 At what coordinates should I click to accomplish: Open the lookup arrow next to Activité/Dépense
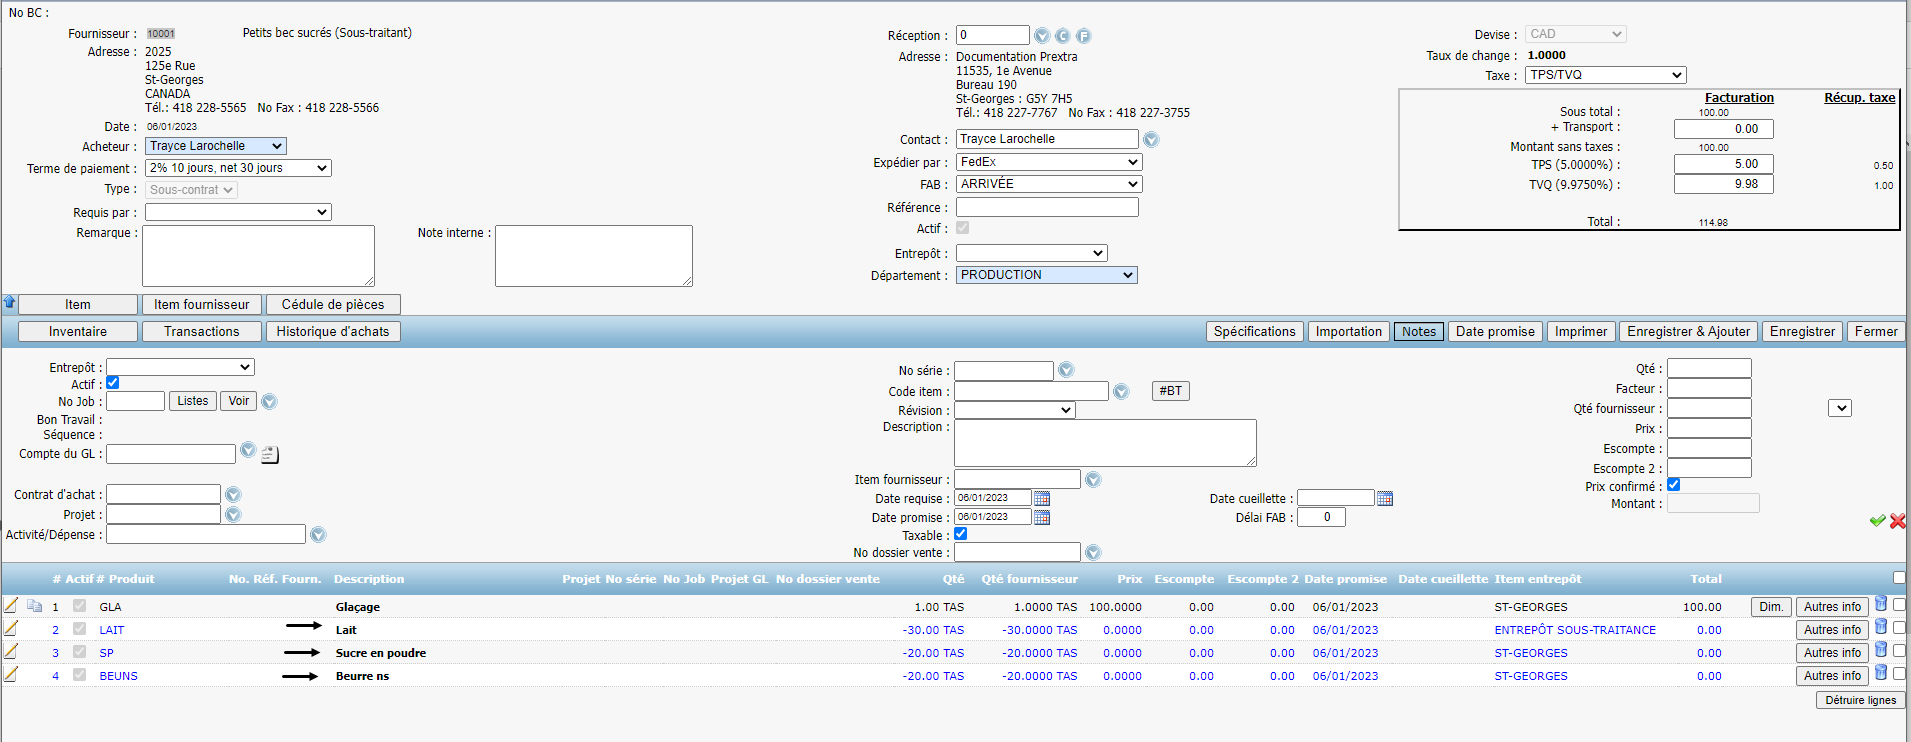[318, 534]
